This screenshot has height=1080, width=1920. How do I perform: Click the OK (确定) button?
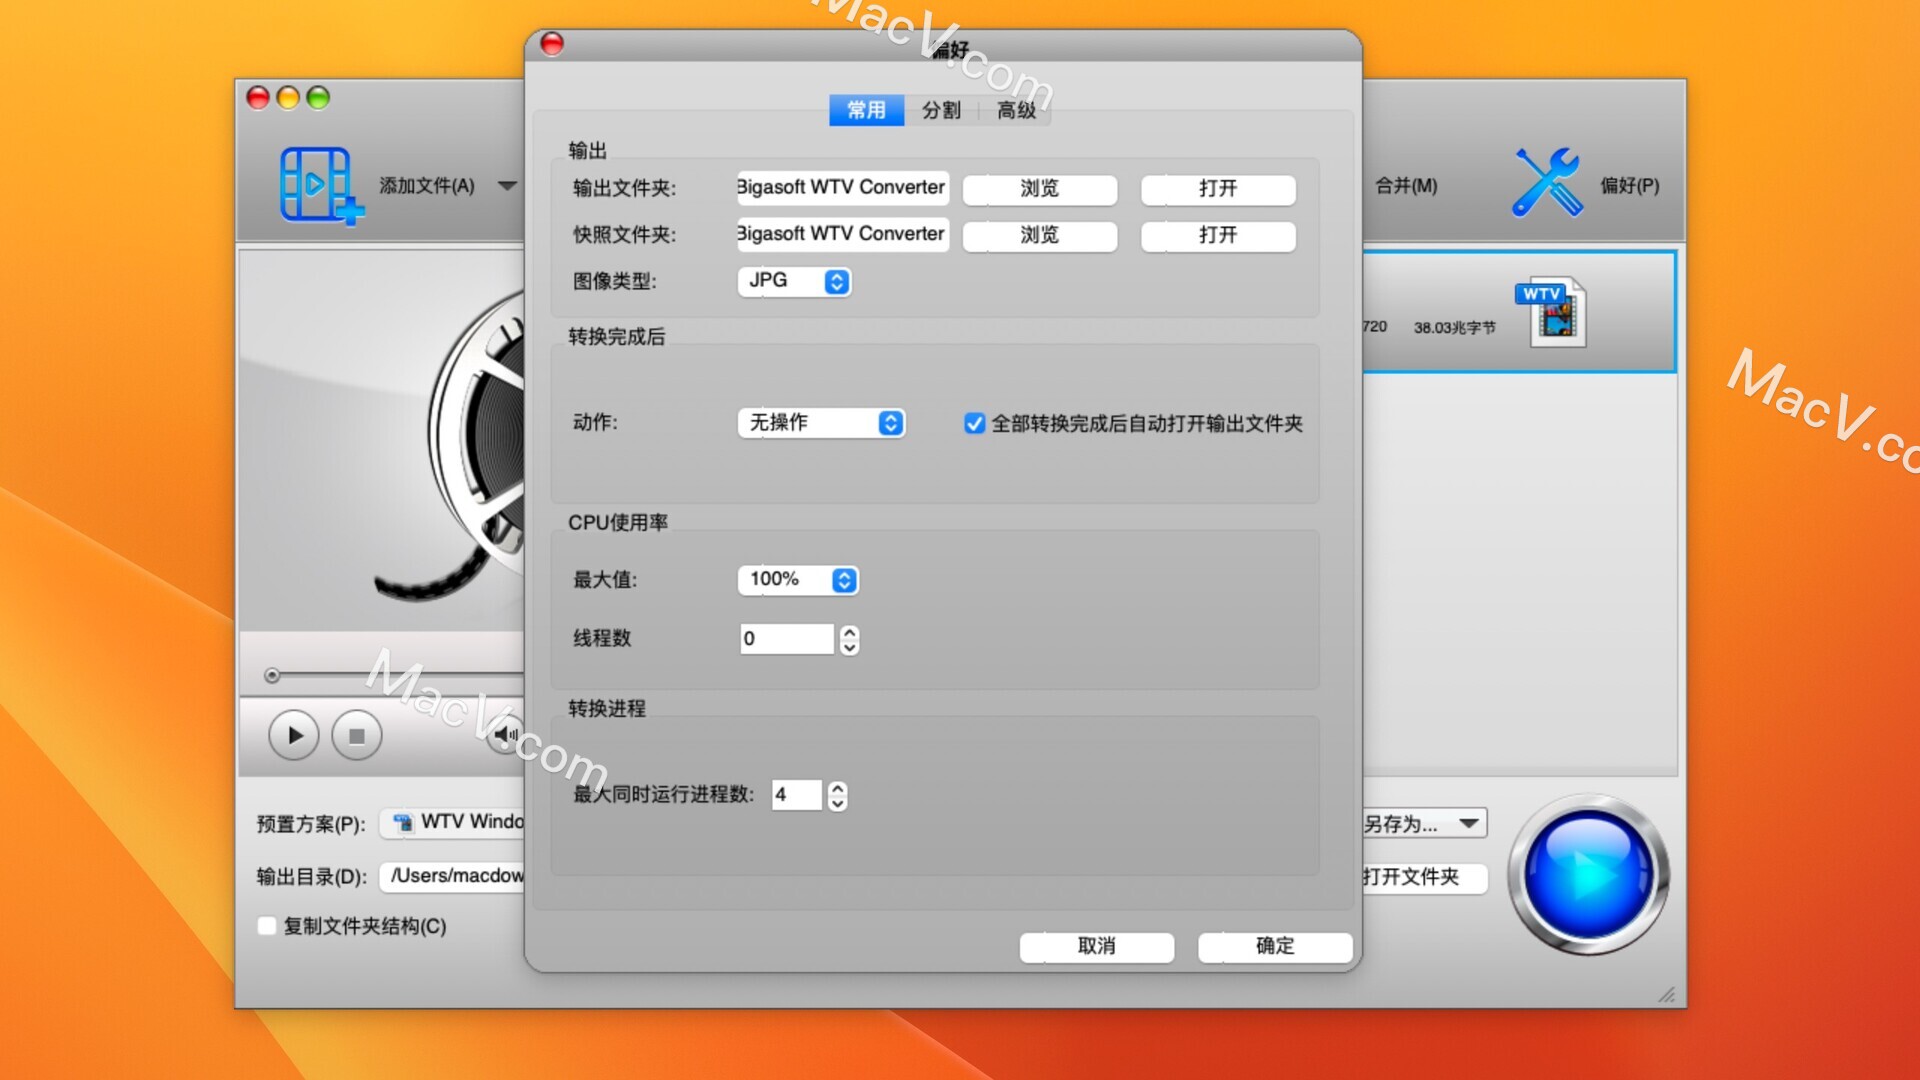(1275, 947)
